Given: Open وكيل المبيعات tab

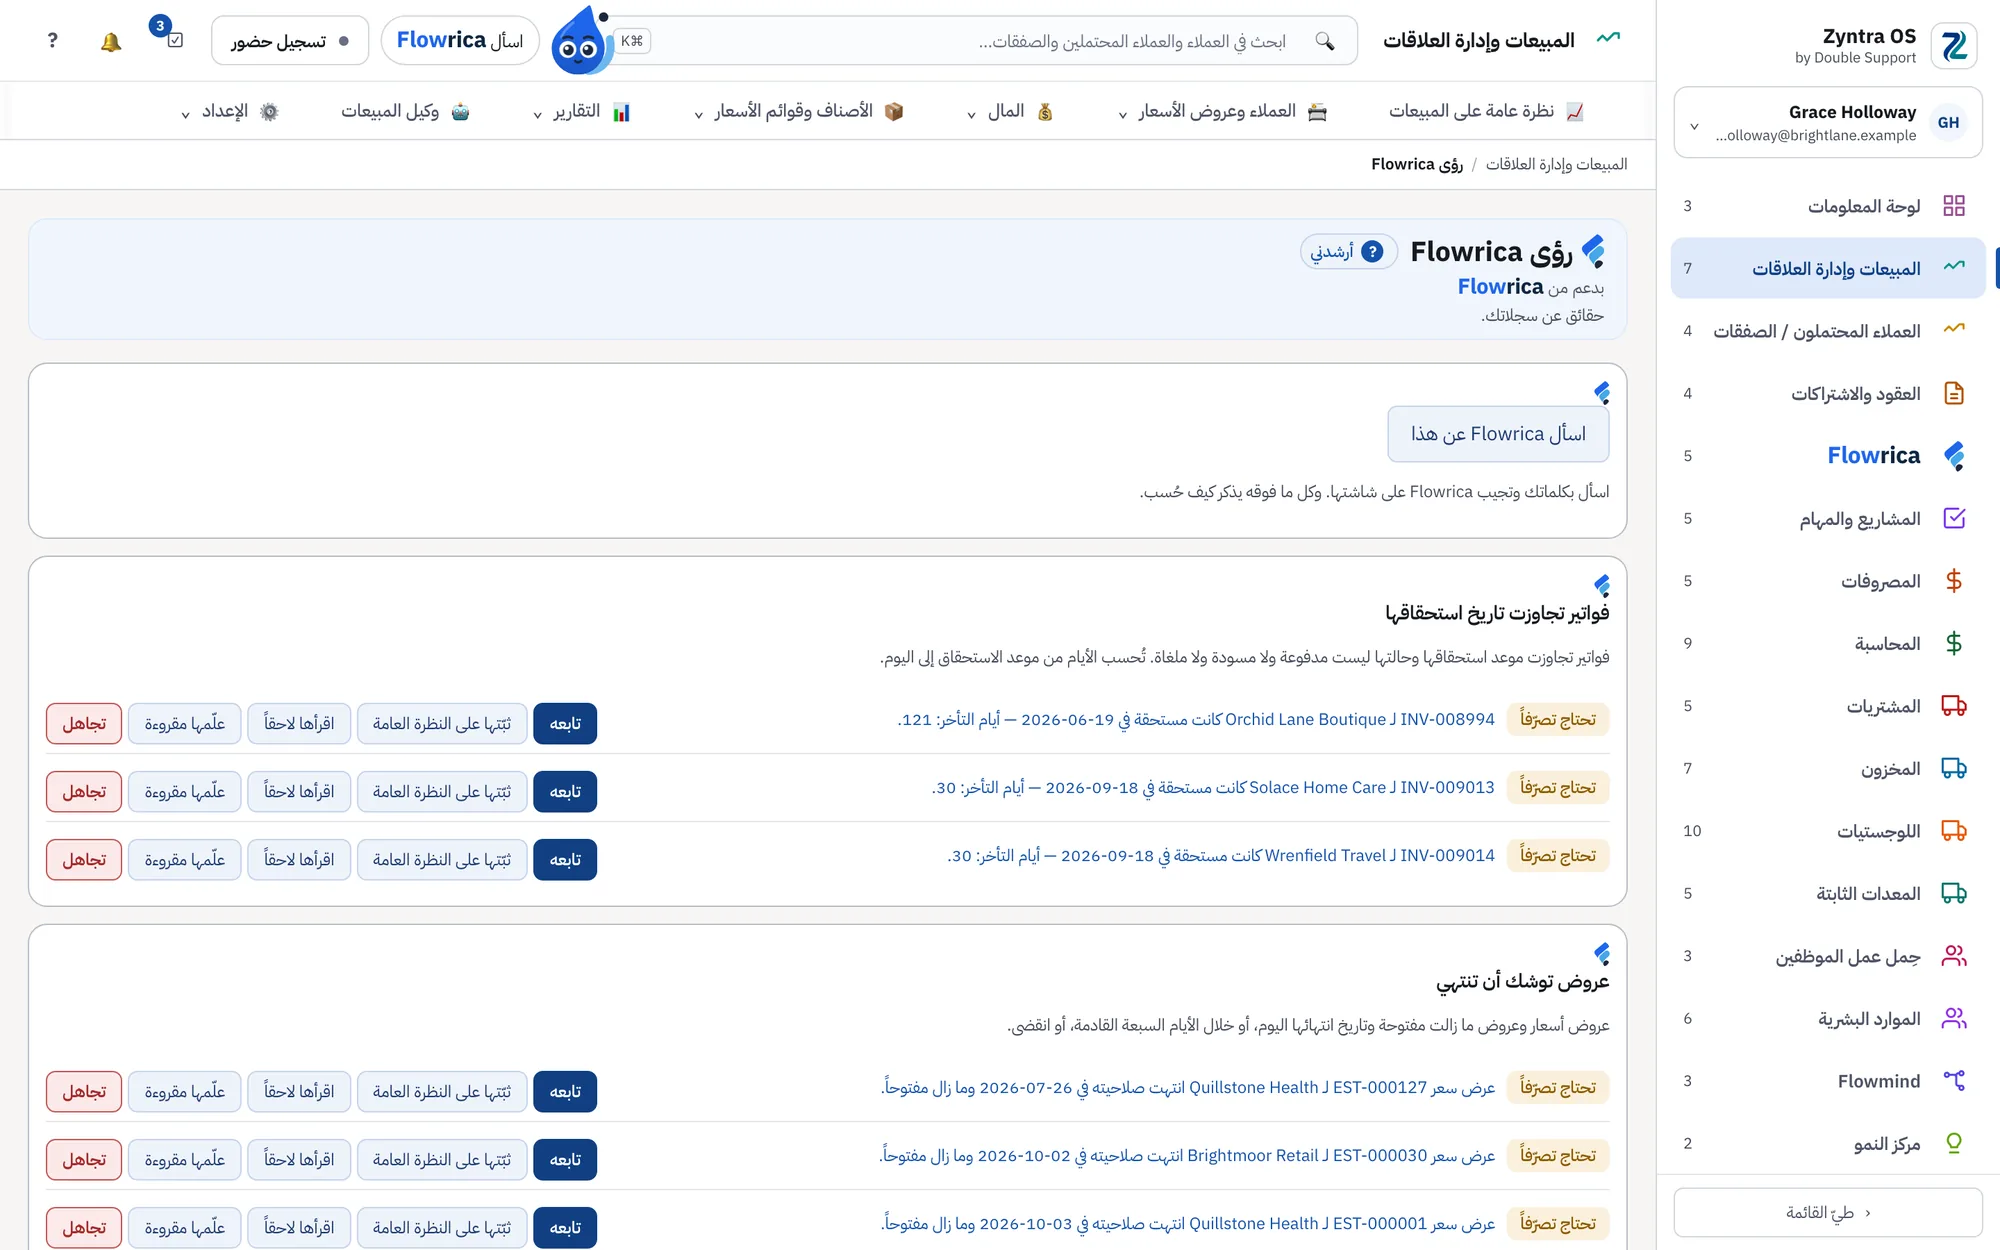Looking at the screenshot, I should [x=405, y=111].
